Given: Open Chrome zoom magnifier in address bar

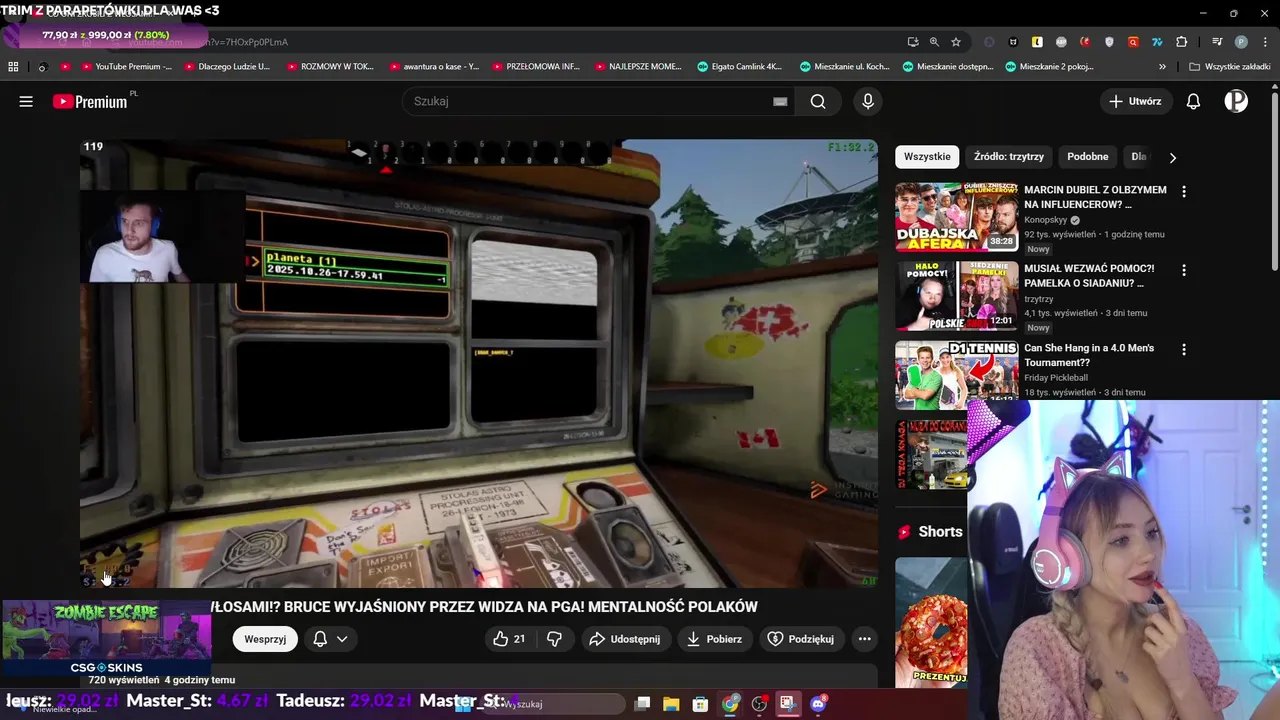Looking at the screenshot, I should [x=934, y=42].
